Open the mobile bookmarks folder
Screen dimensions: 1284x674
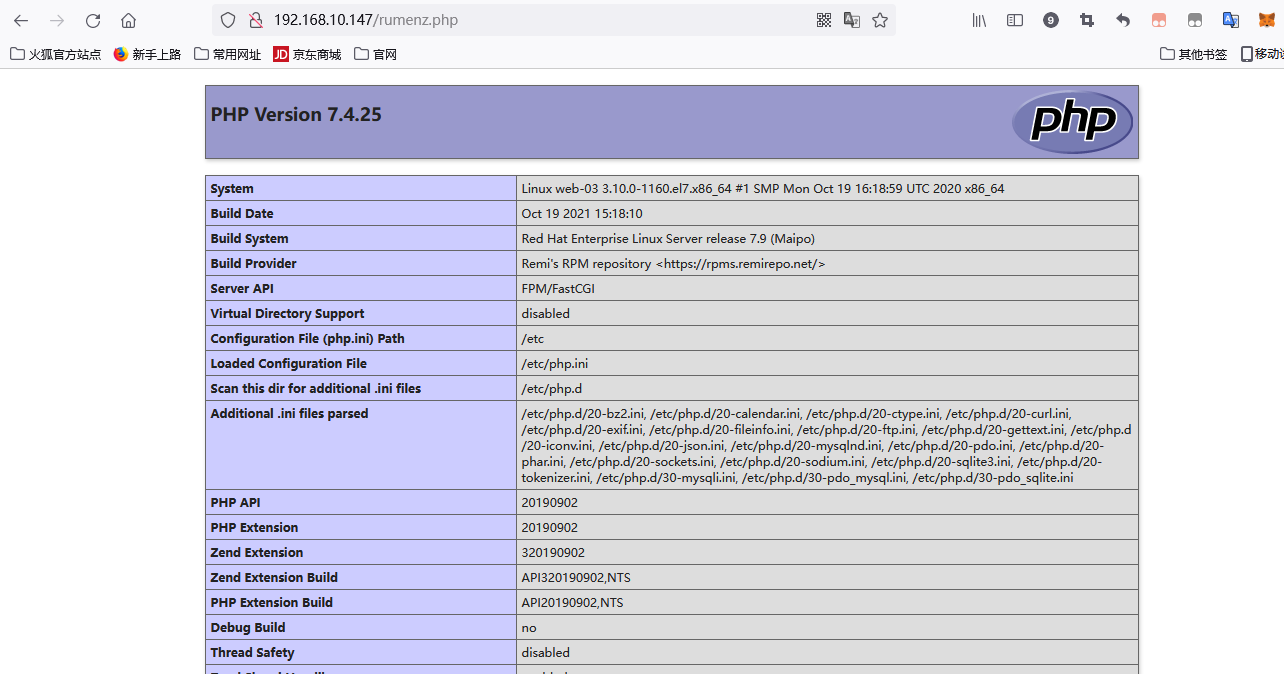(1262, 54)
